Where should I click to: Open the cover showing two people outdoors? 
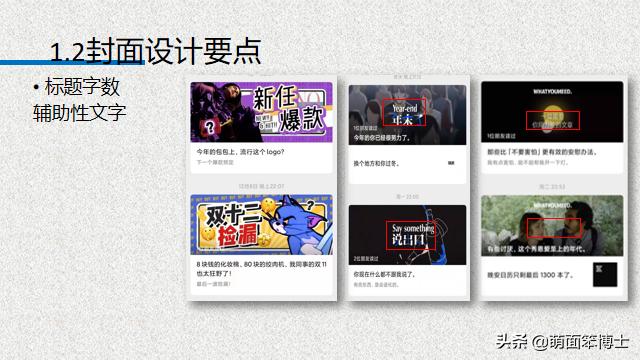[552, 225]
